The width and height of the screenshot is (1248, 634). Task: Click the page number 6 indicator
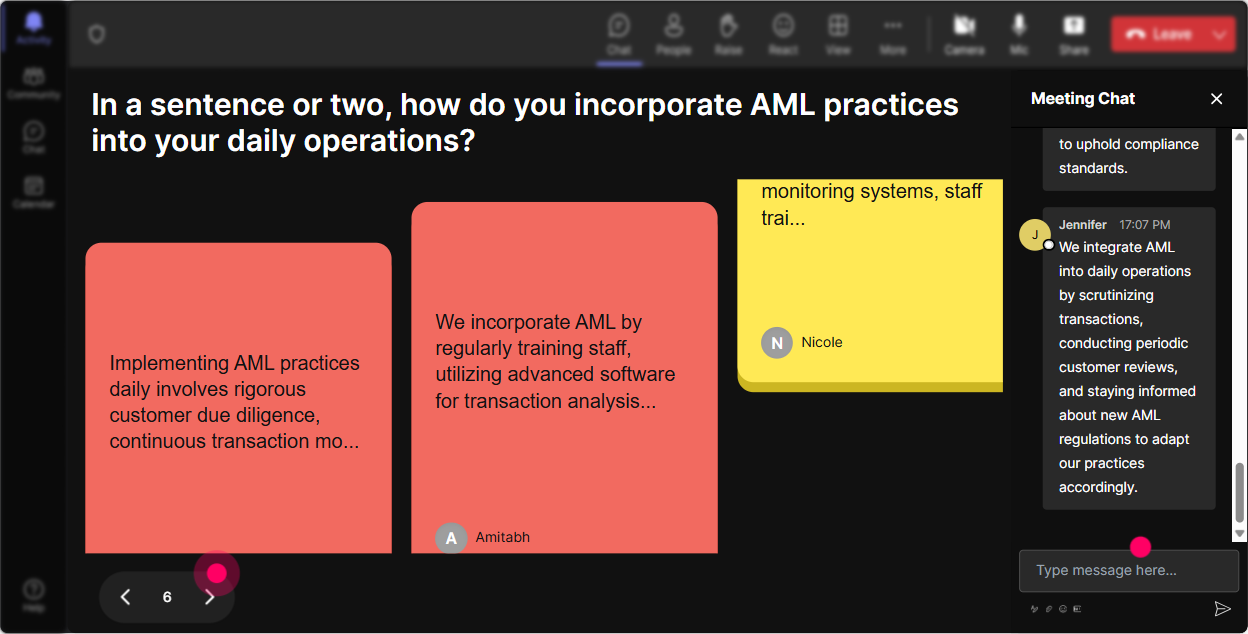pyautogui.click(x=167, y=597)
